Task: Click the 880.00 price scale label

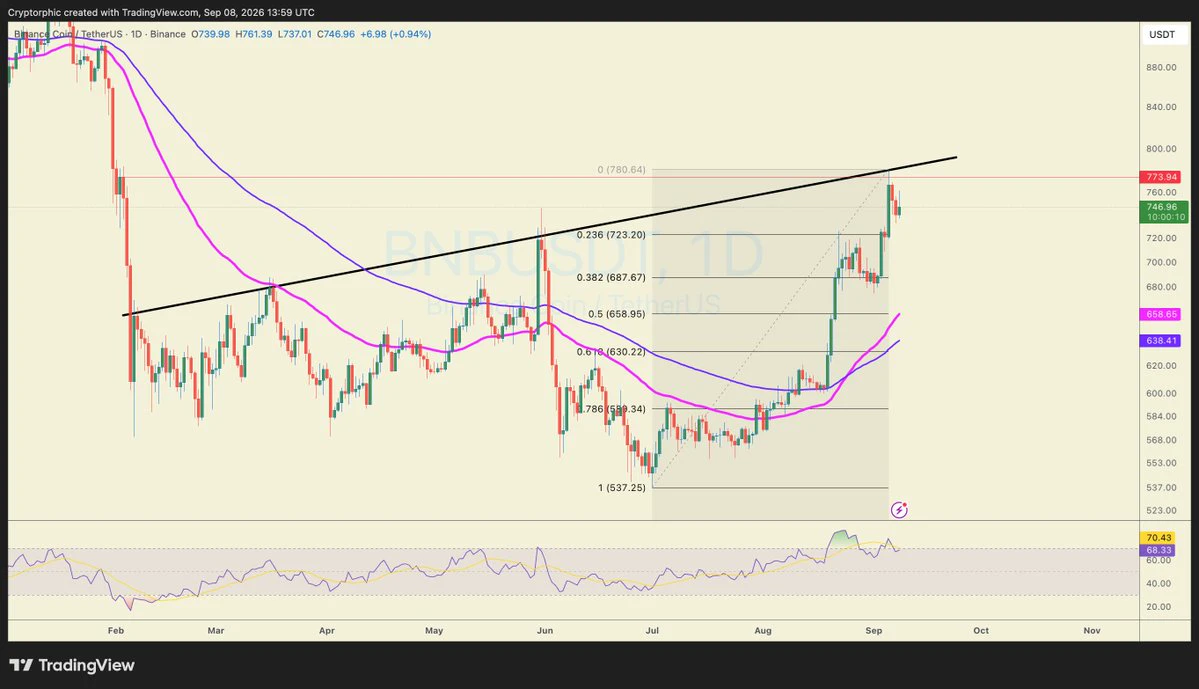Action: point(1161,67)
